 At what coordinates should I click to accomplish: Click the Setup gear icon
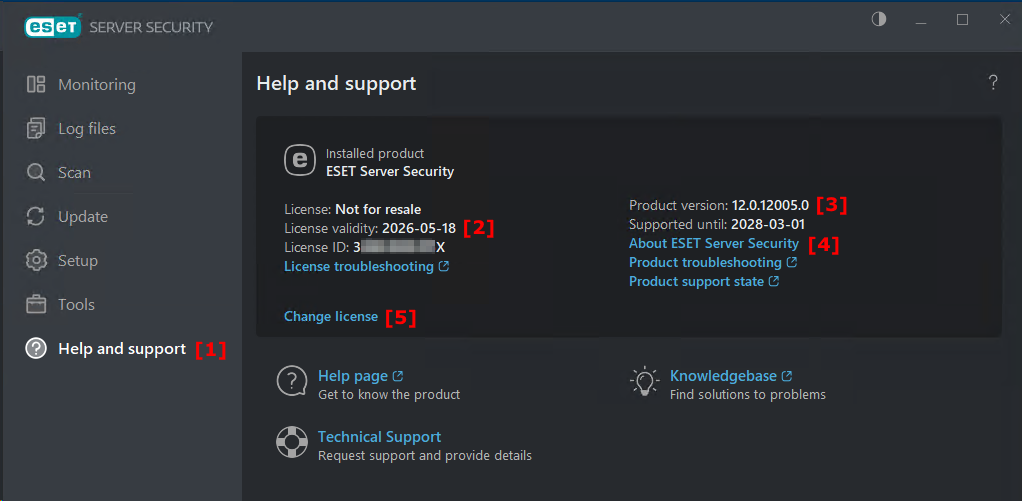36,261
